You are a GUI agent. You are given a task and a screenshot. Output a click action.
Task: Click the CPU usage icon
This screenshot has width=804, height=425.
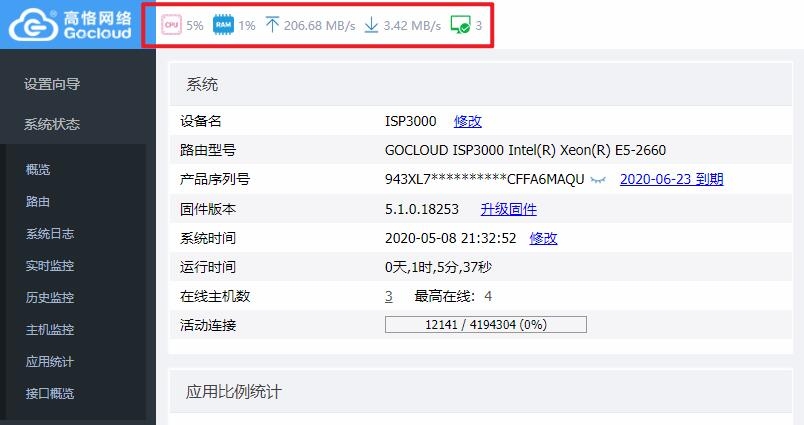click(x=171, y=25)
